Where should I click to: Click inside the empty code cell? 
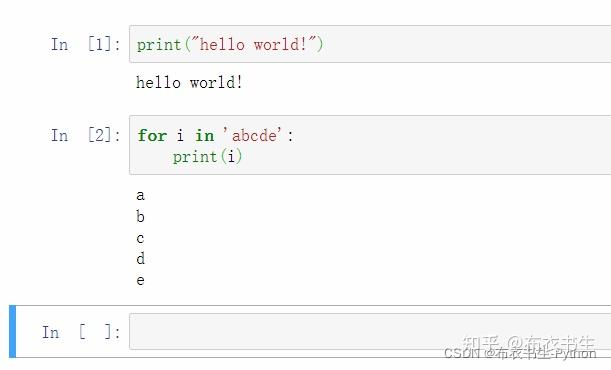pos(370,331)
